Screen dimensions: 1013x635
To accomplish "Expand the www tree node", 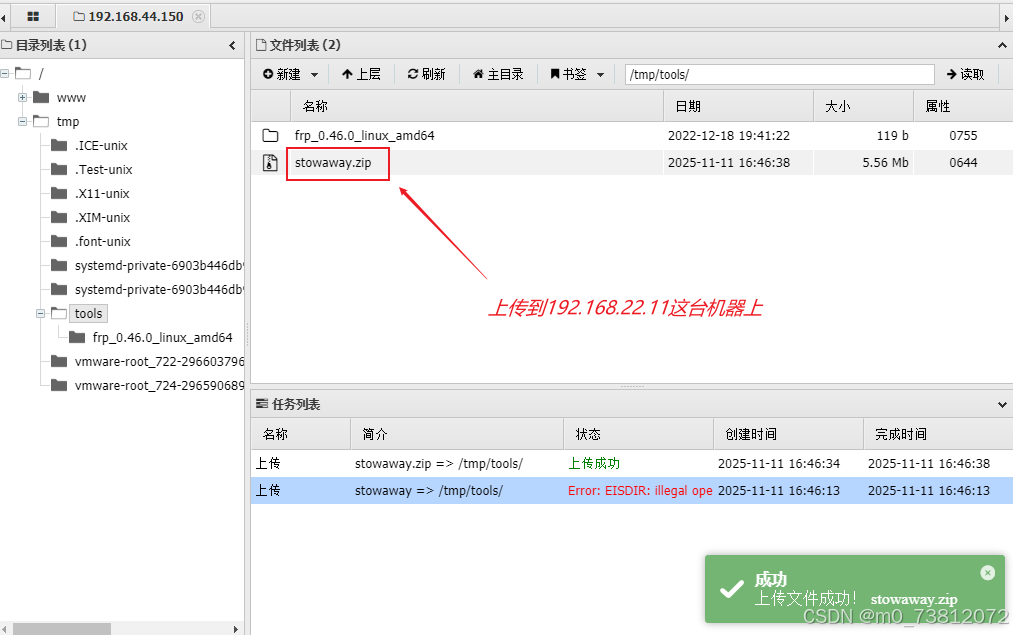I will coord(23,98).
